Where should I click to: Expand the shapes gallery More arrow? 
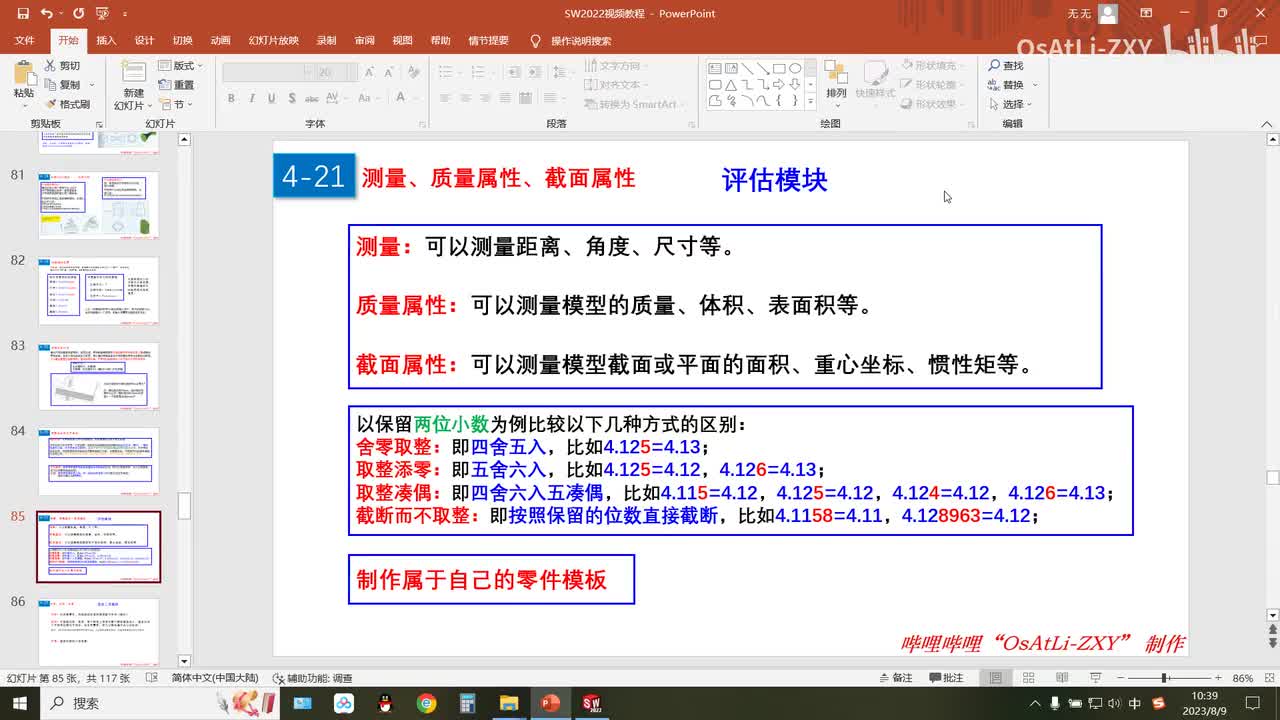pyautogui.click(x=810, y=100)
